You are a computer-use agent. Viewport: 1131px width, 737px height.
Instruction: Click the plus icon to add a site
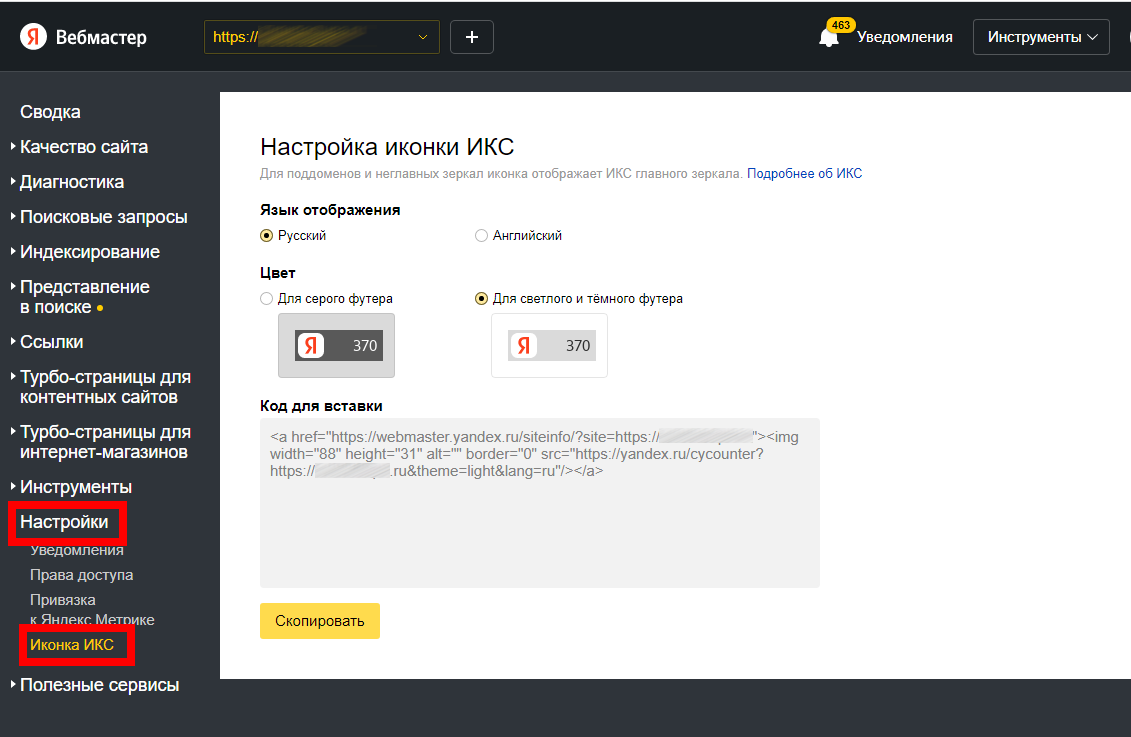pyautogui.click(x=472, y=37)
